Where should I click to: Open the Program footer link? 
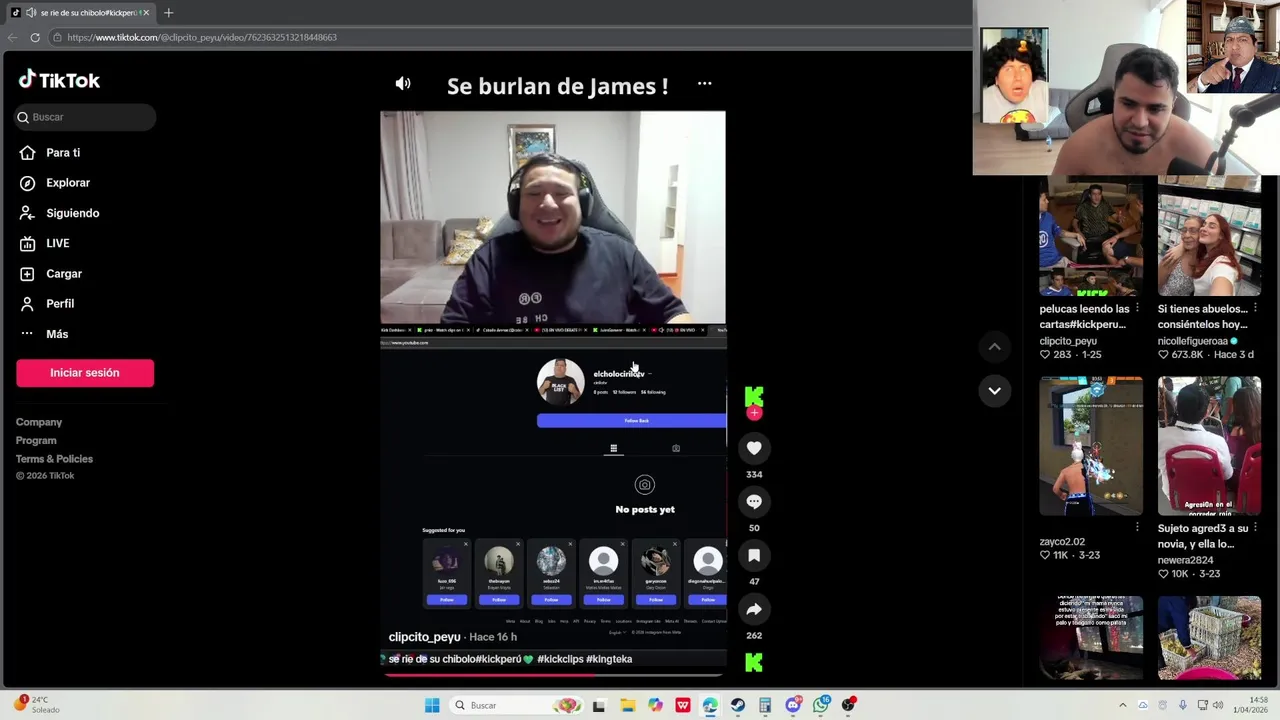pyautogui.click(x=36, y=440)
